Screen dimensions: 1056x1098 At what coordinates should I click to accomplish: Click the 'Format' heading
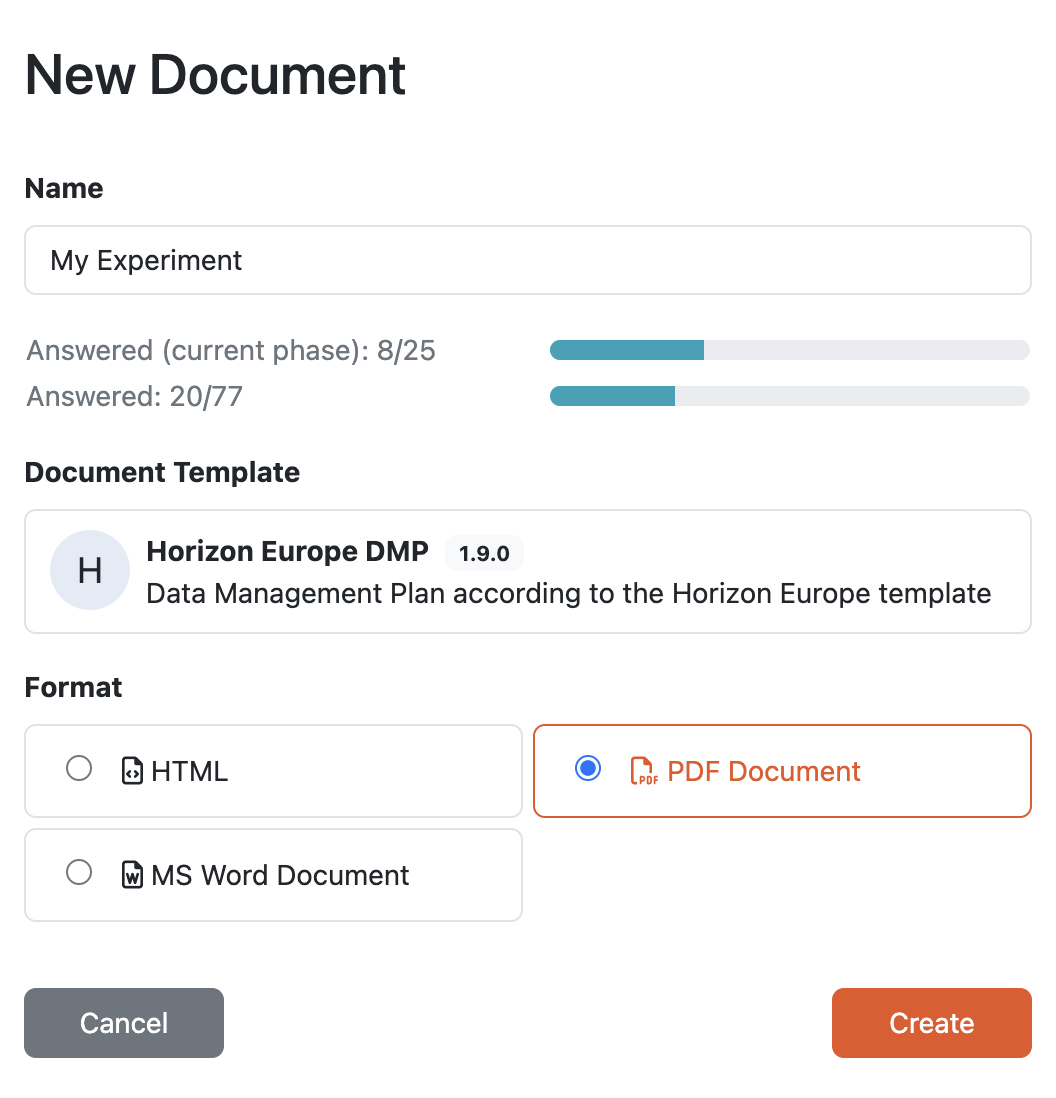[74, 688]
